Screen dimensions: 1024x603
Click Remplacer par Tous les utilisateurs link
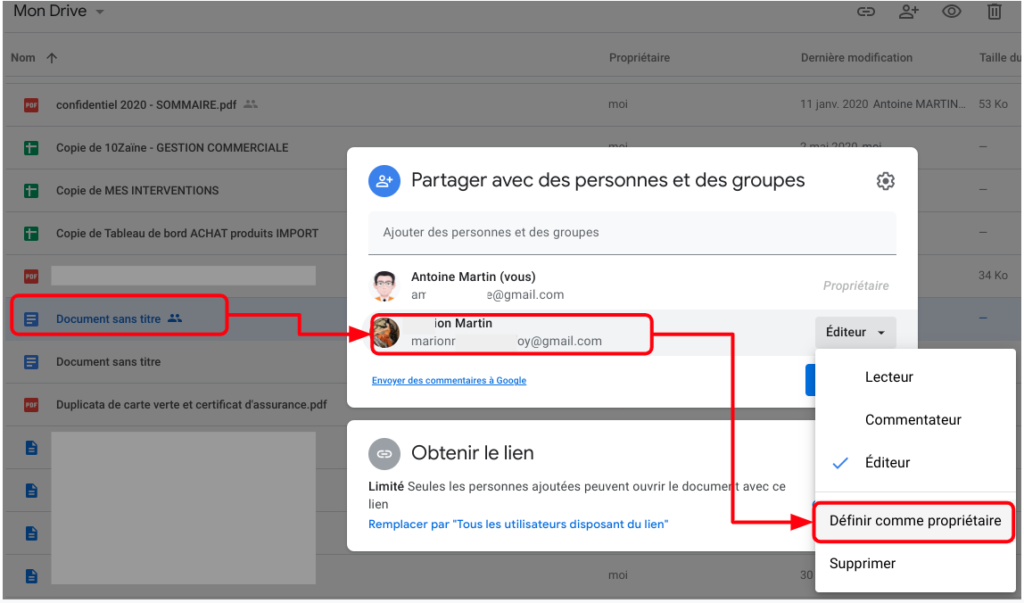[x=518, y=524]
